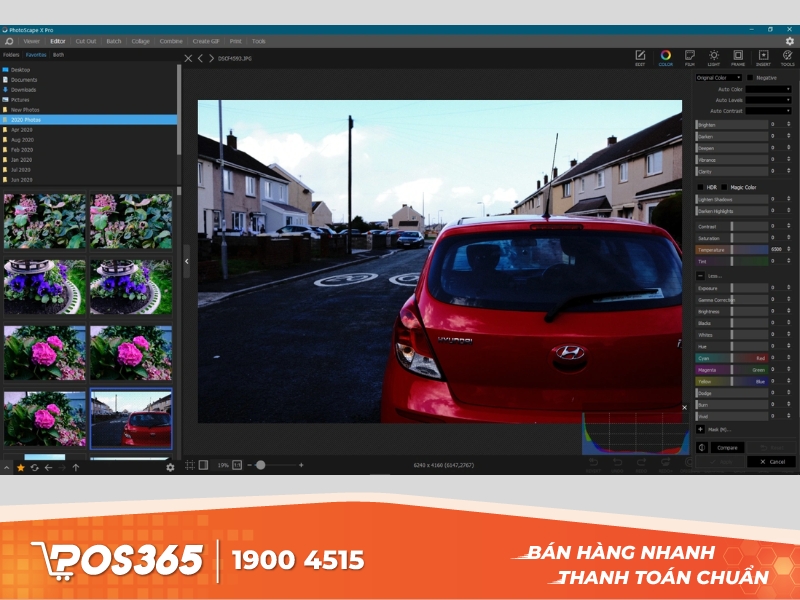
Task: Click the Compare button
Action: tap(727, 448)
